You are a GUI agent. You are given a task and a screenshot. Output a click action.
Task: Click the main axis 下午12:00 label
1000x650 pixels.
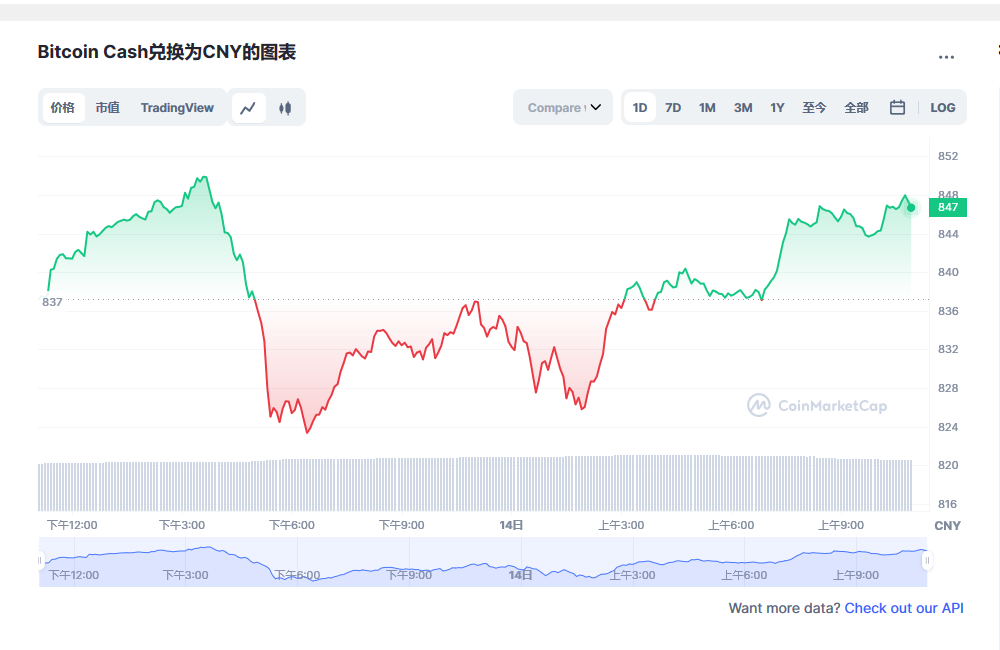72,525
